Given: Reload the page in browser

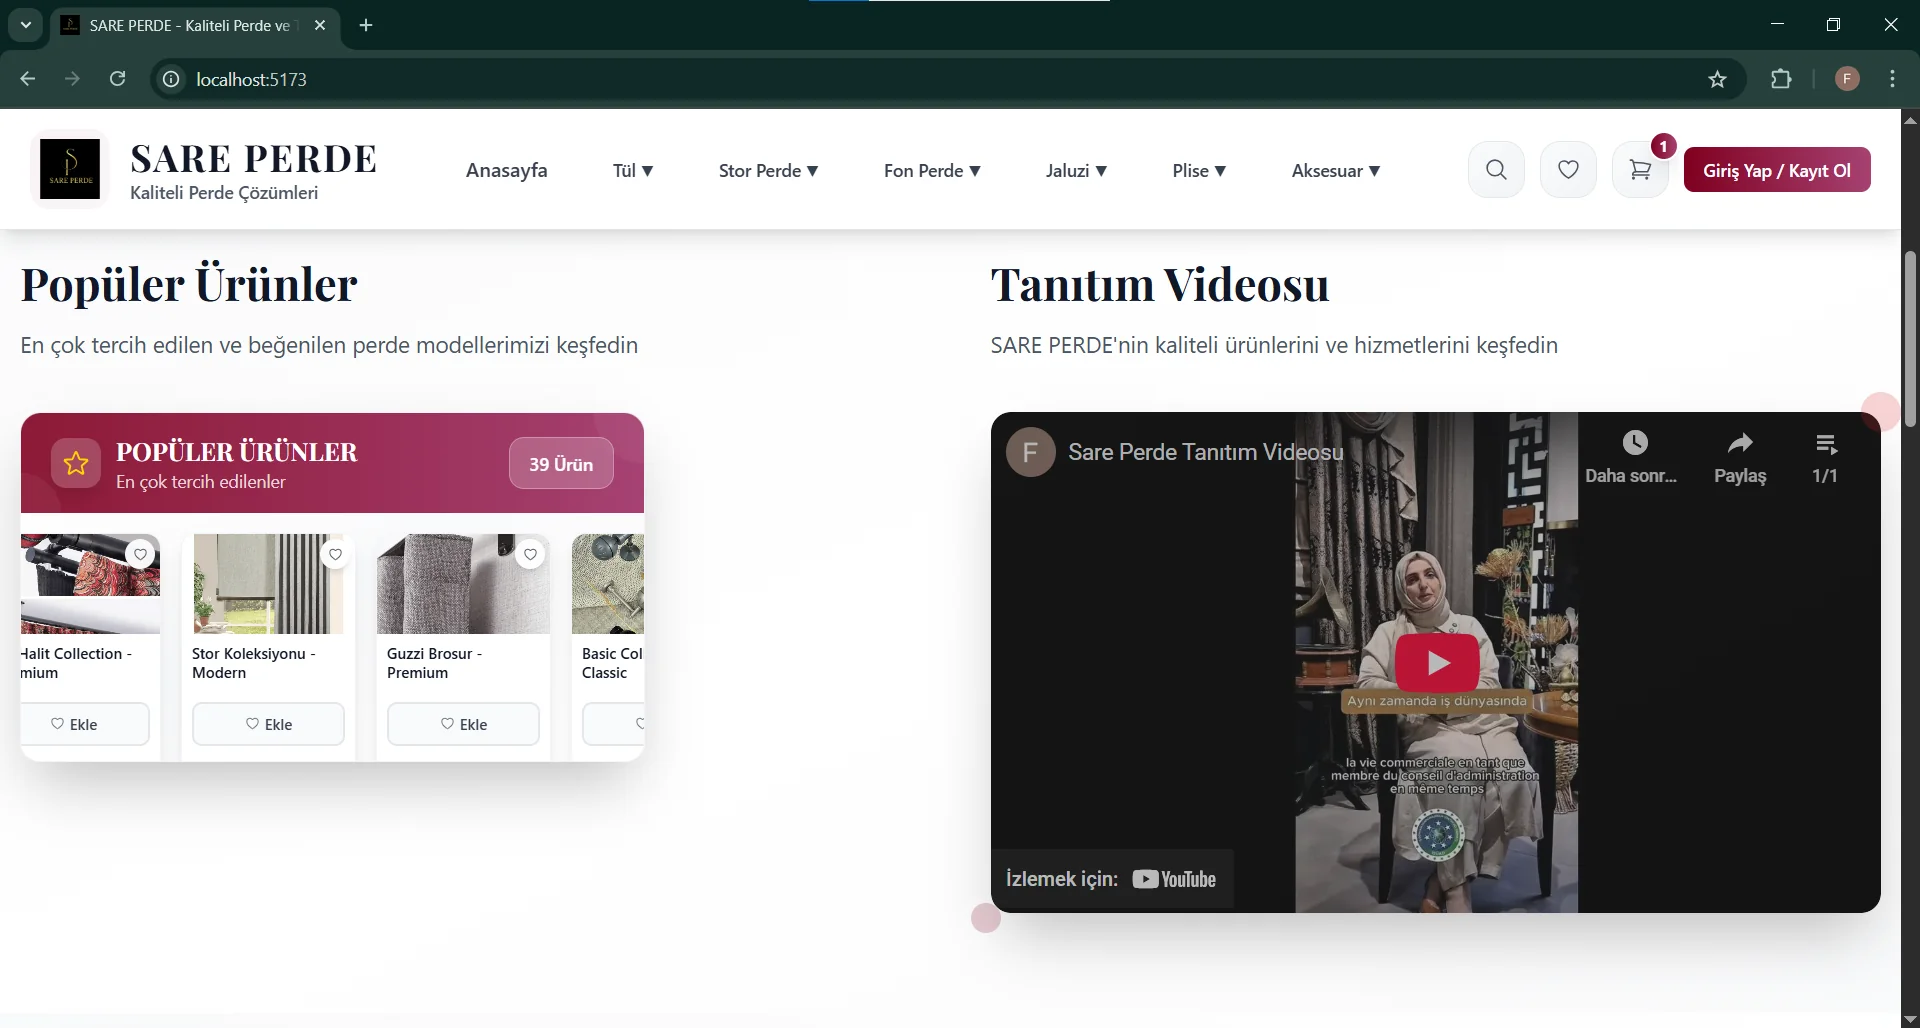Looking at the screenshot, I should pyautogui.click(x=117, y=79).
